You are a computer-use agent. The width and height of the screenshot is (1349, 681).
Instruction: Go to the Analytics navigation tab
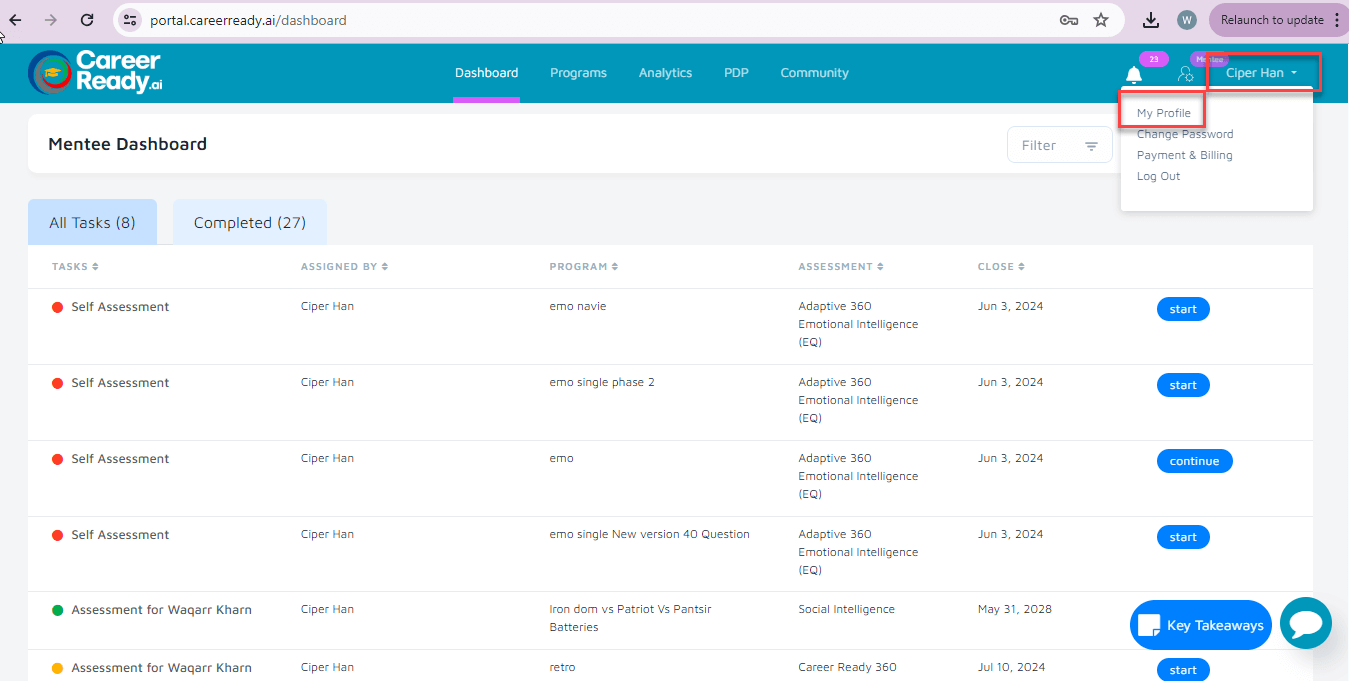point(665,73)
